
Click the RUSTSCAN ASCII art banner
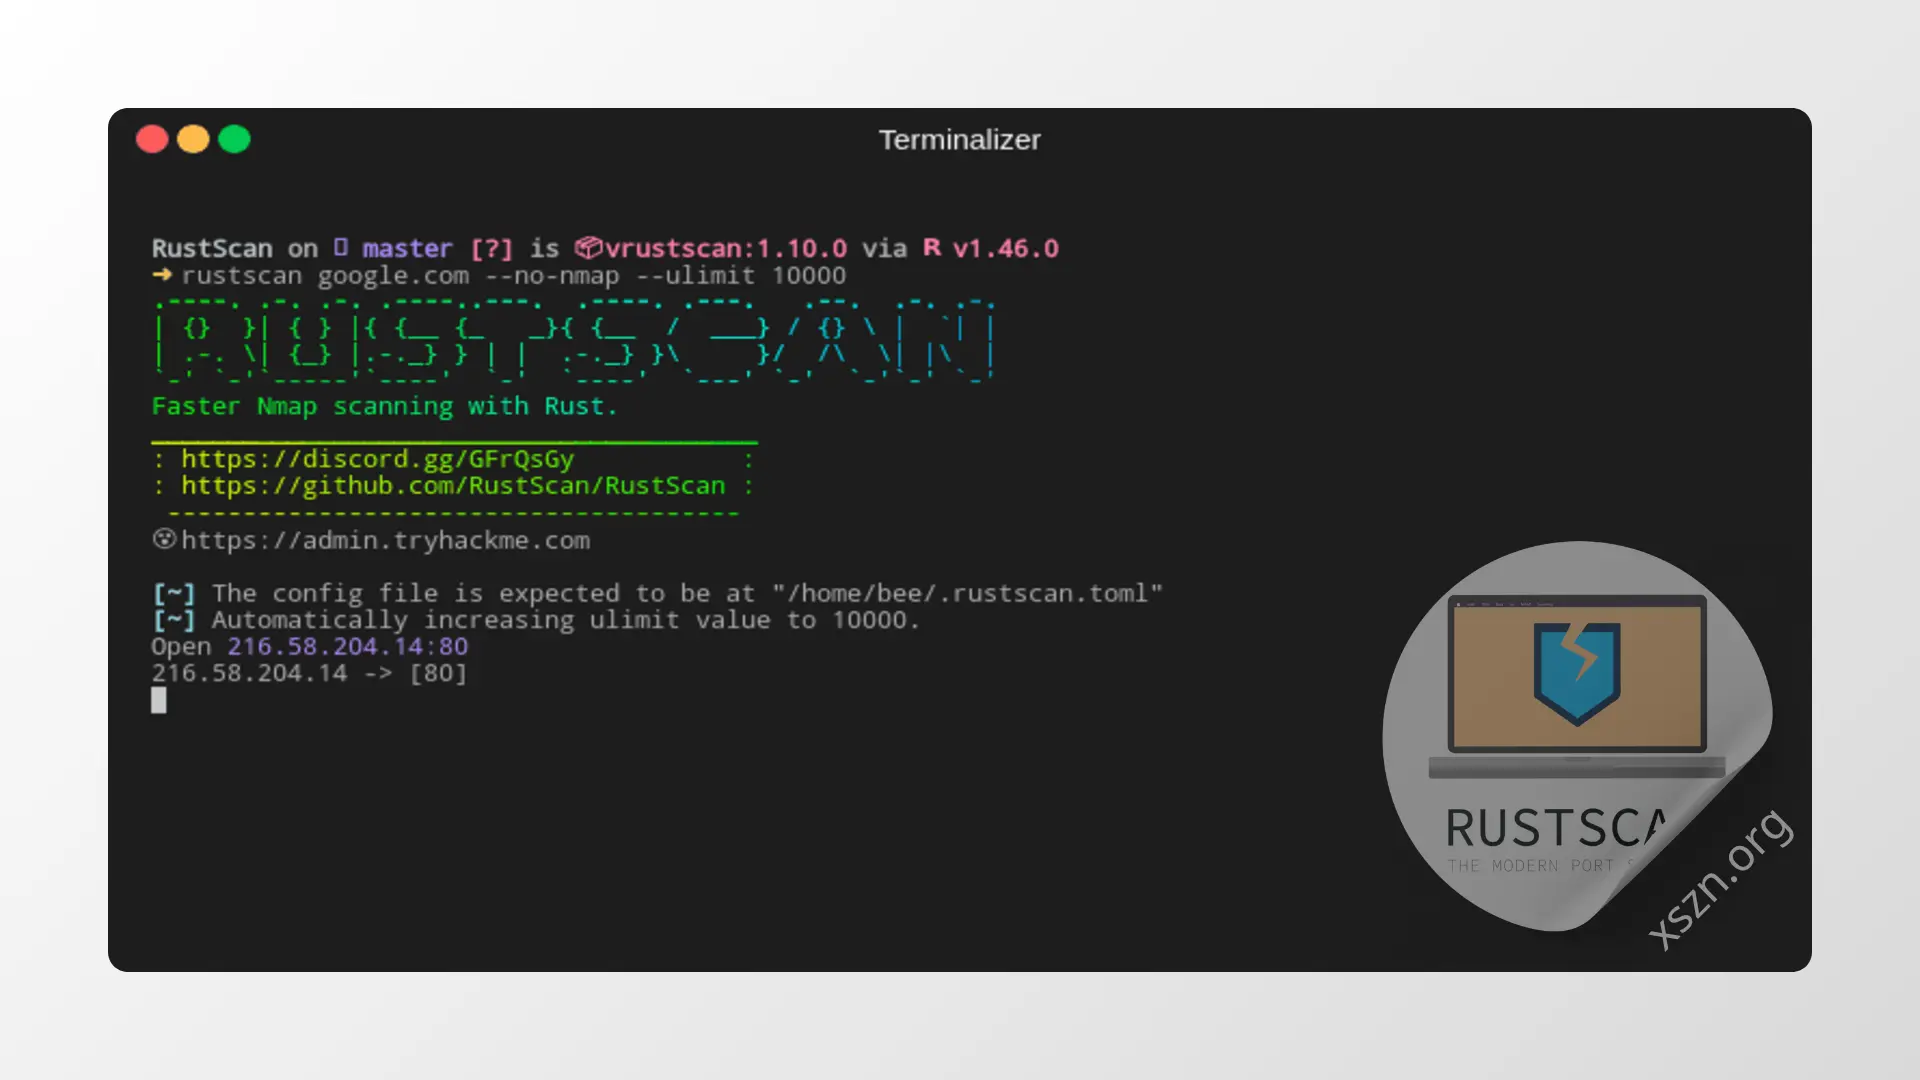574,341
